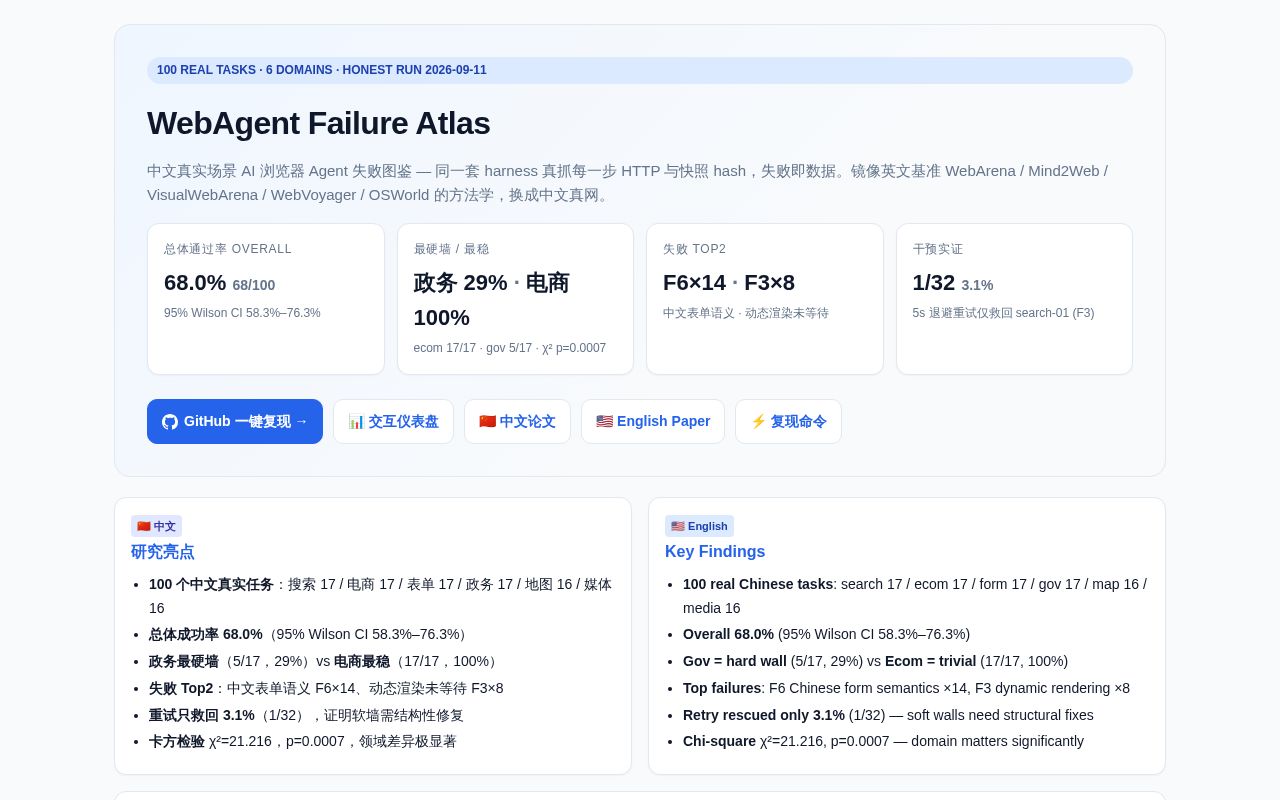Click the US flag icon on English Paper
The image size is (1280, 800).
[x=604, y=421]
